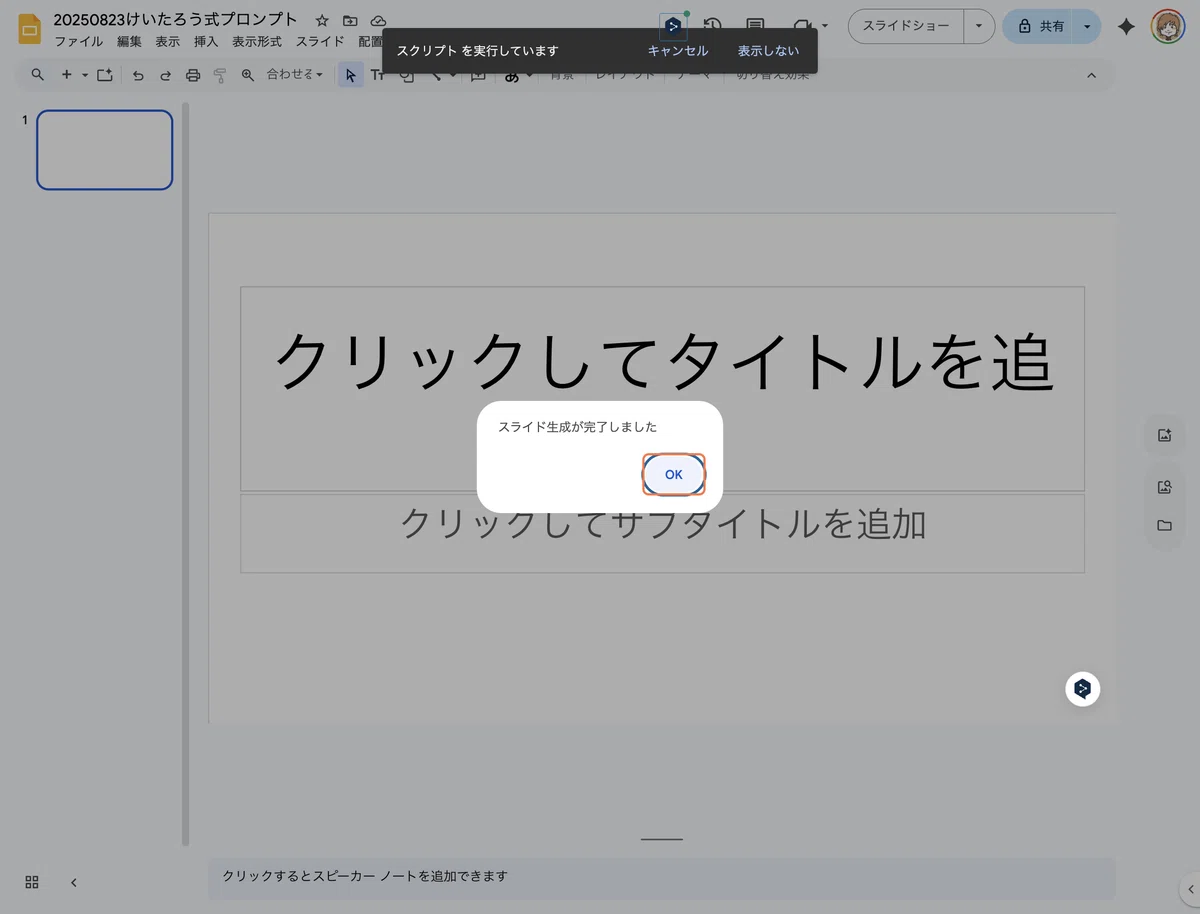Click the speaker notes area
The height and width of the screenshot is (914, 1200).
(x=661, y=877)
